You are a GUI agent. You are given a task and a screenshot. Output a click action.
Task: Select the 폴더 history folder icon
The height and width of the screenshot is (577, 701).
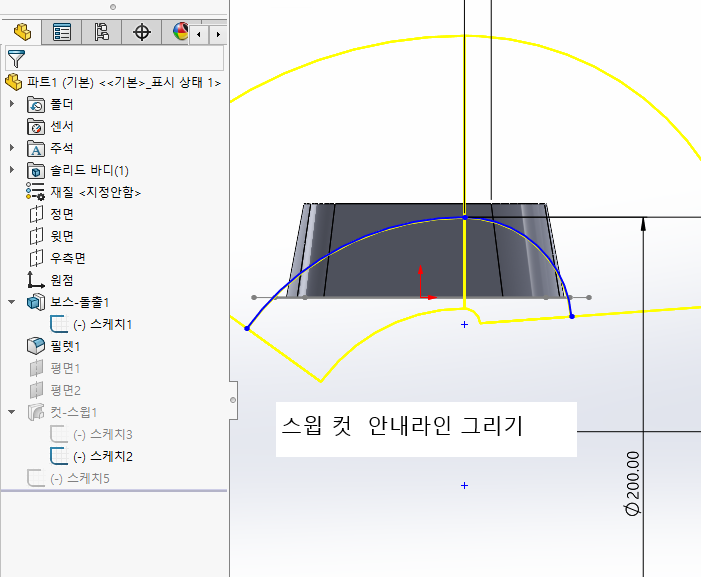36,104
